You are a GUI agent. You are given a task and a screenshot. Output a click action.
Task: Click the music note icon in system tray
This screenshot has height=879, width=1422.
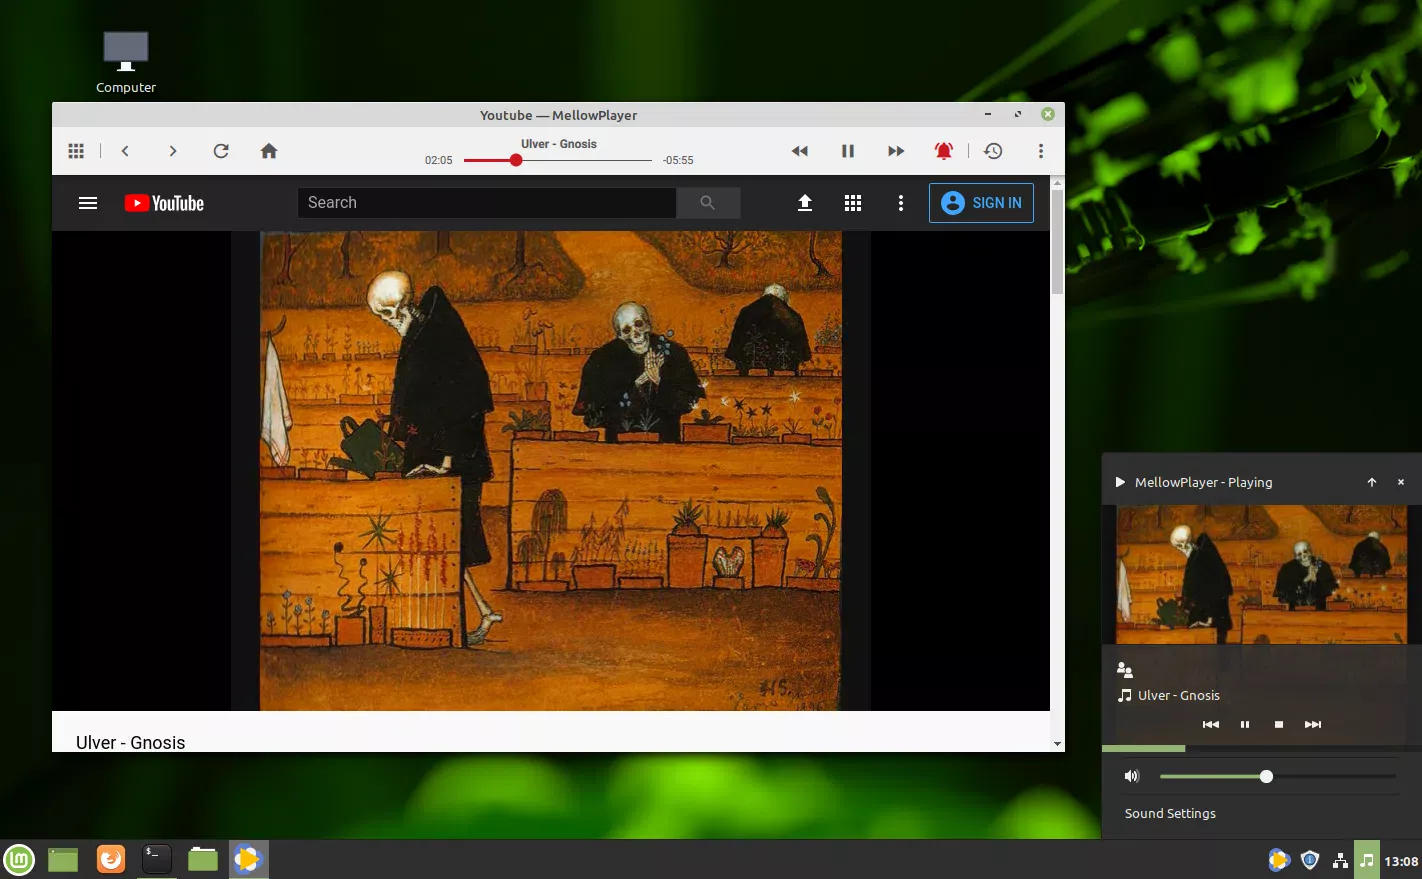click(x=1367, y=859)
